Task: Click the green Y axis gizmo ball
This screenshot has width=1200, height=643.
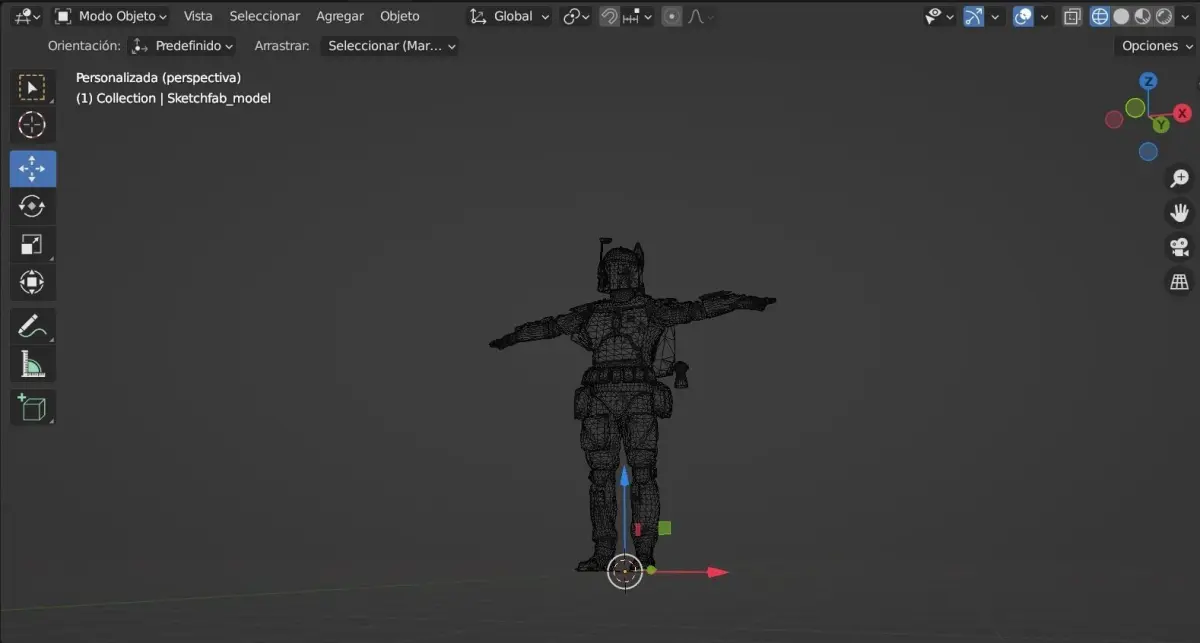Action: [1160, 125]
